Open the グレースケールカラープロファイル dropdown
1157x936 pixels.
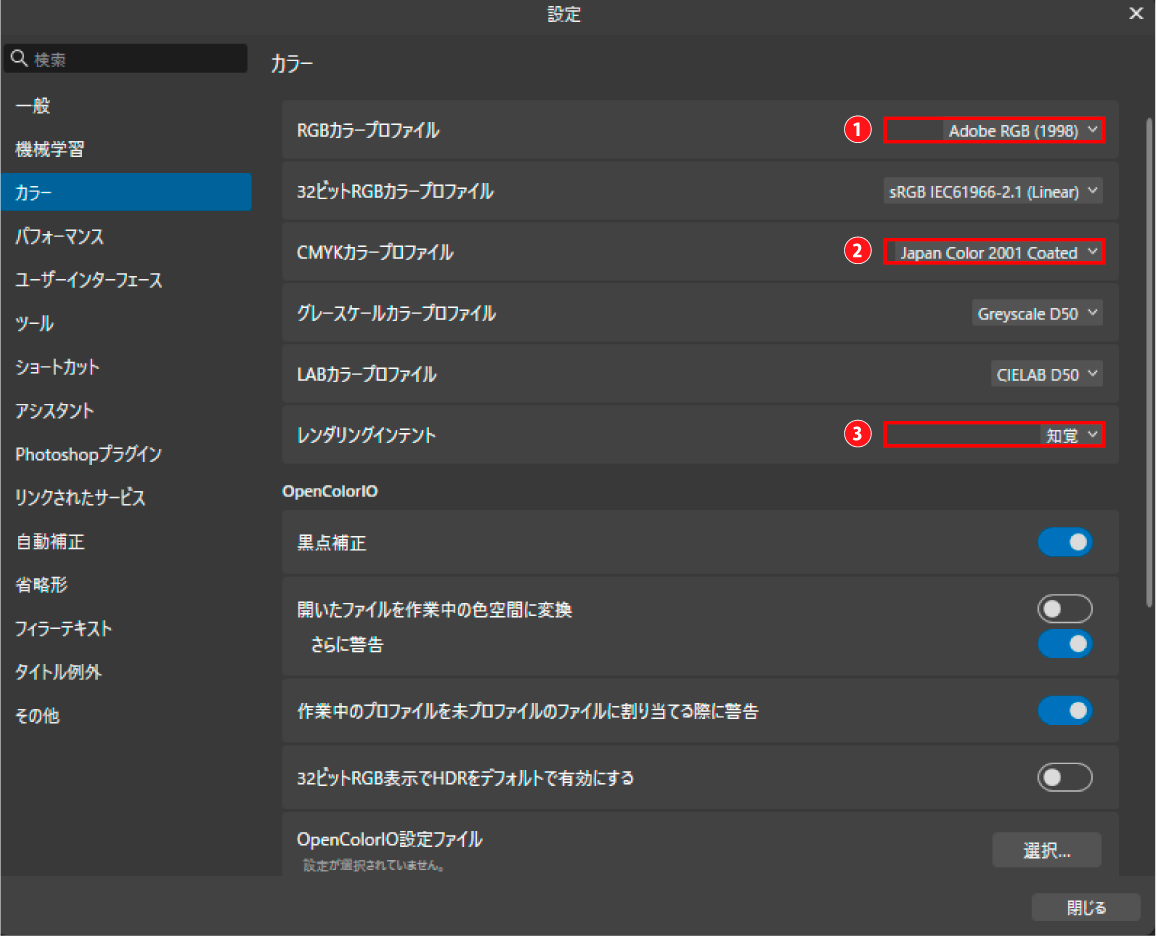1037,314
